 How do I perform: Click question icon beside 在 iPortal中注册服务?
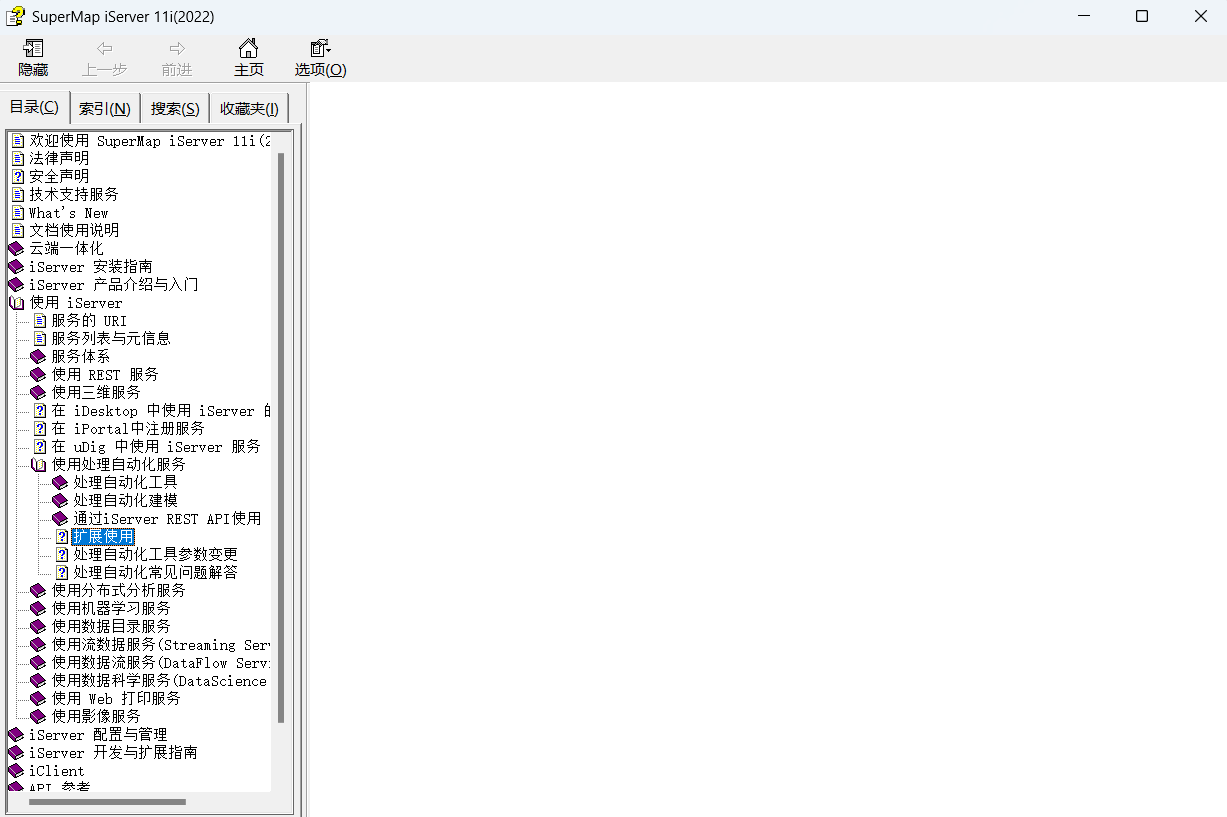coord(40,428)
